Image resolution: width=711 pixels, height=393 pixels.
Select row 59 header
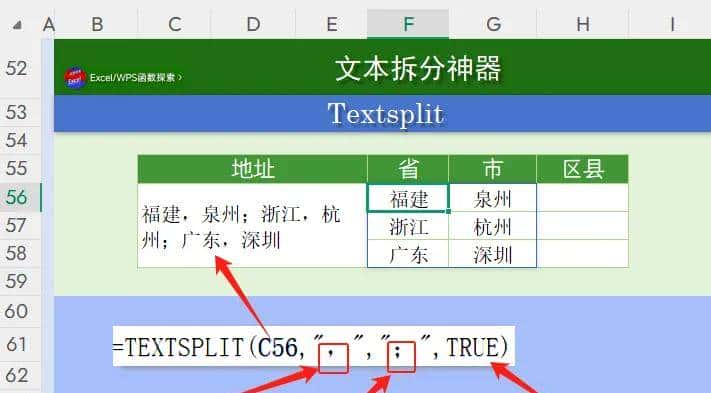click(x=20, y=281)
